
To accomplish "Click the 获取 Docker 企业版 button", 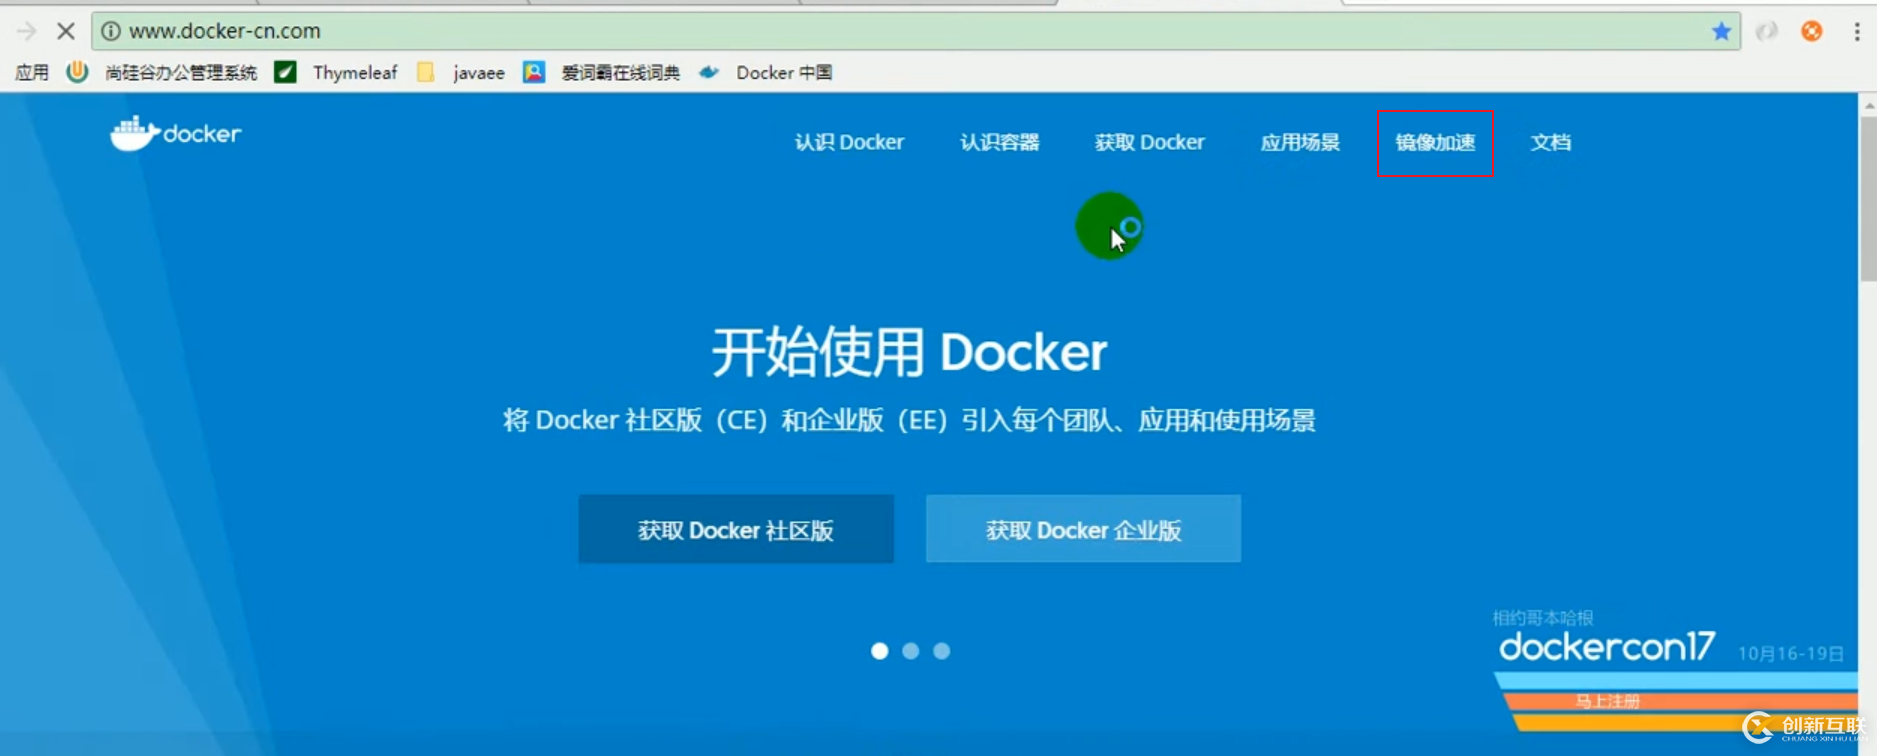I will [1083, 529].
